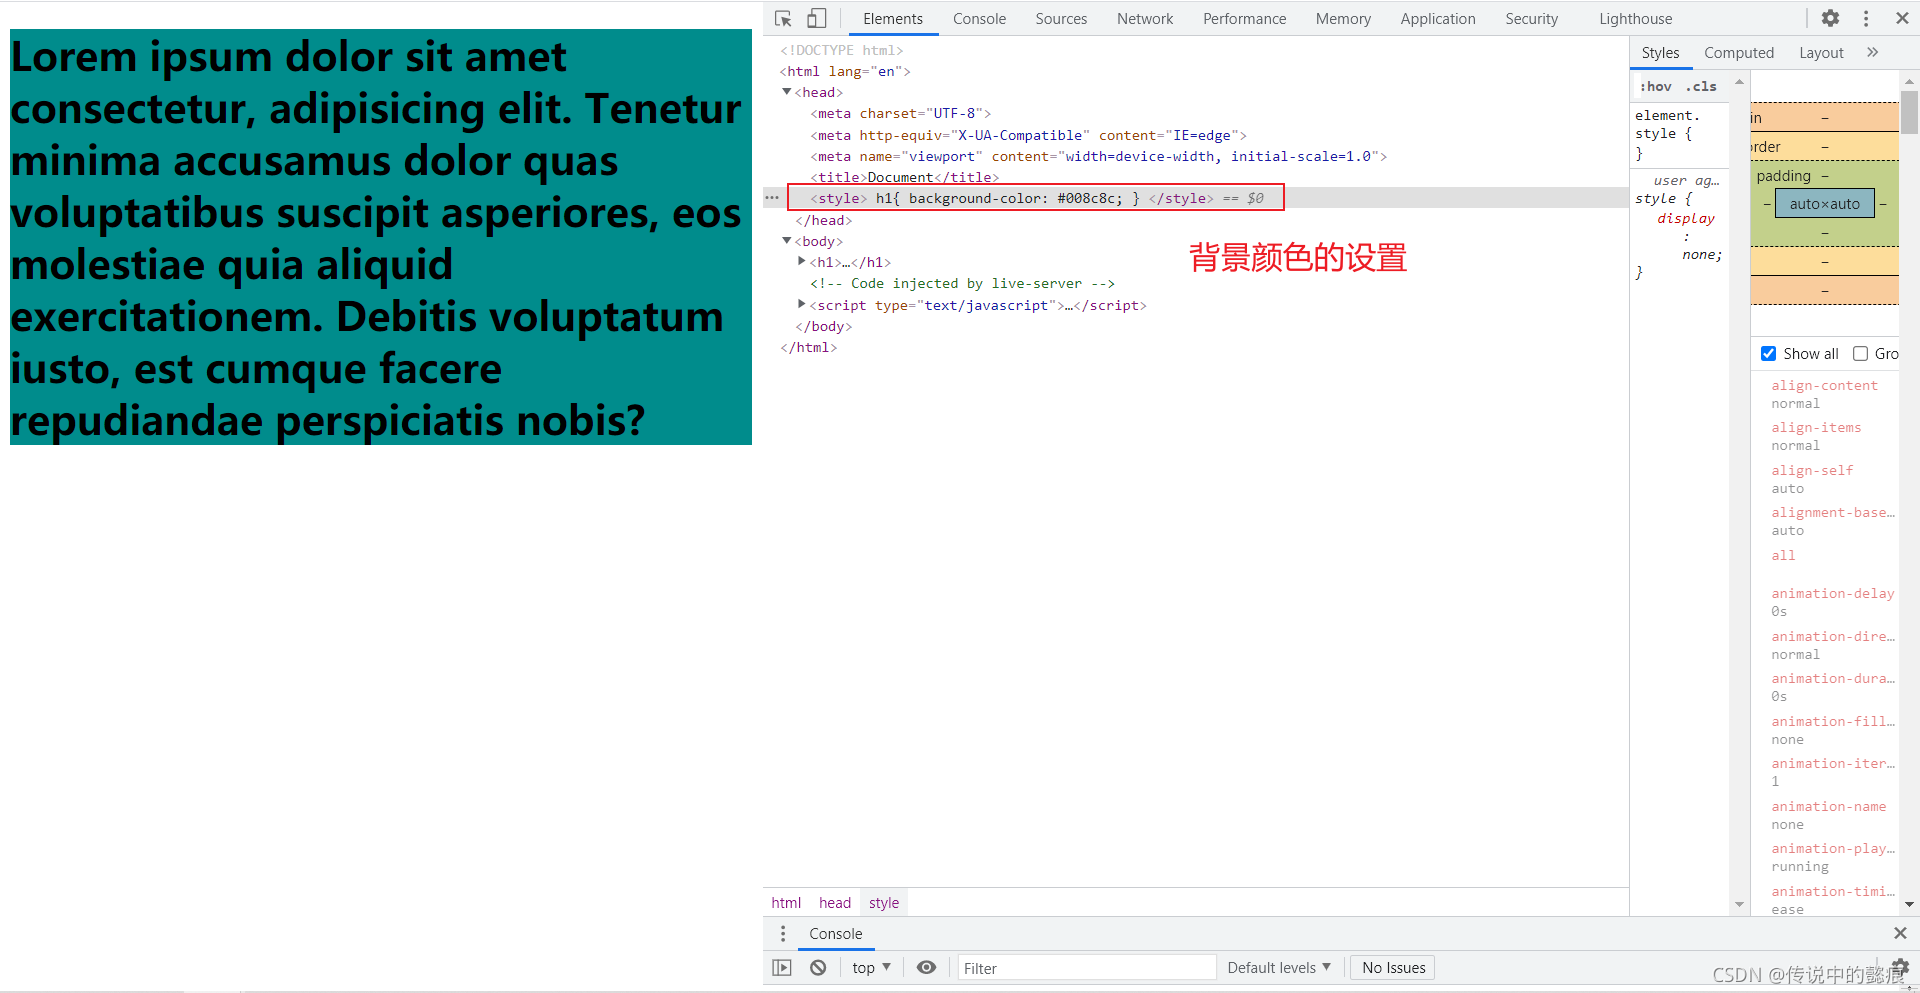Toggle the .cls class editor

click(x=1701, y=87)
